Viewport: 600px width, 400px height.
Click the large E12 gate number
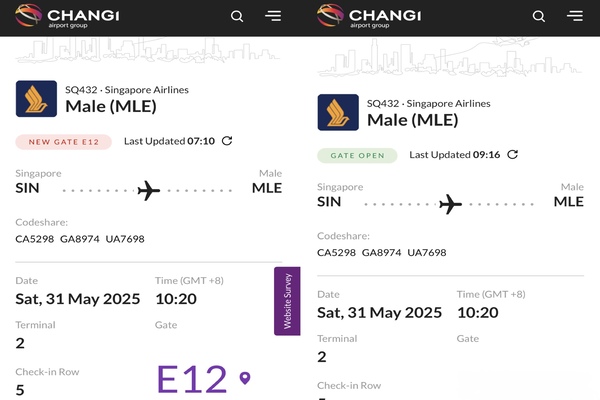pos(193,380)
